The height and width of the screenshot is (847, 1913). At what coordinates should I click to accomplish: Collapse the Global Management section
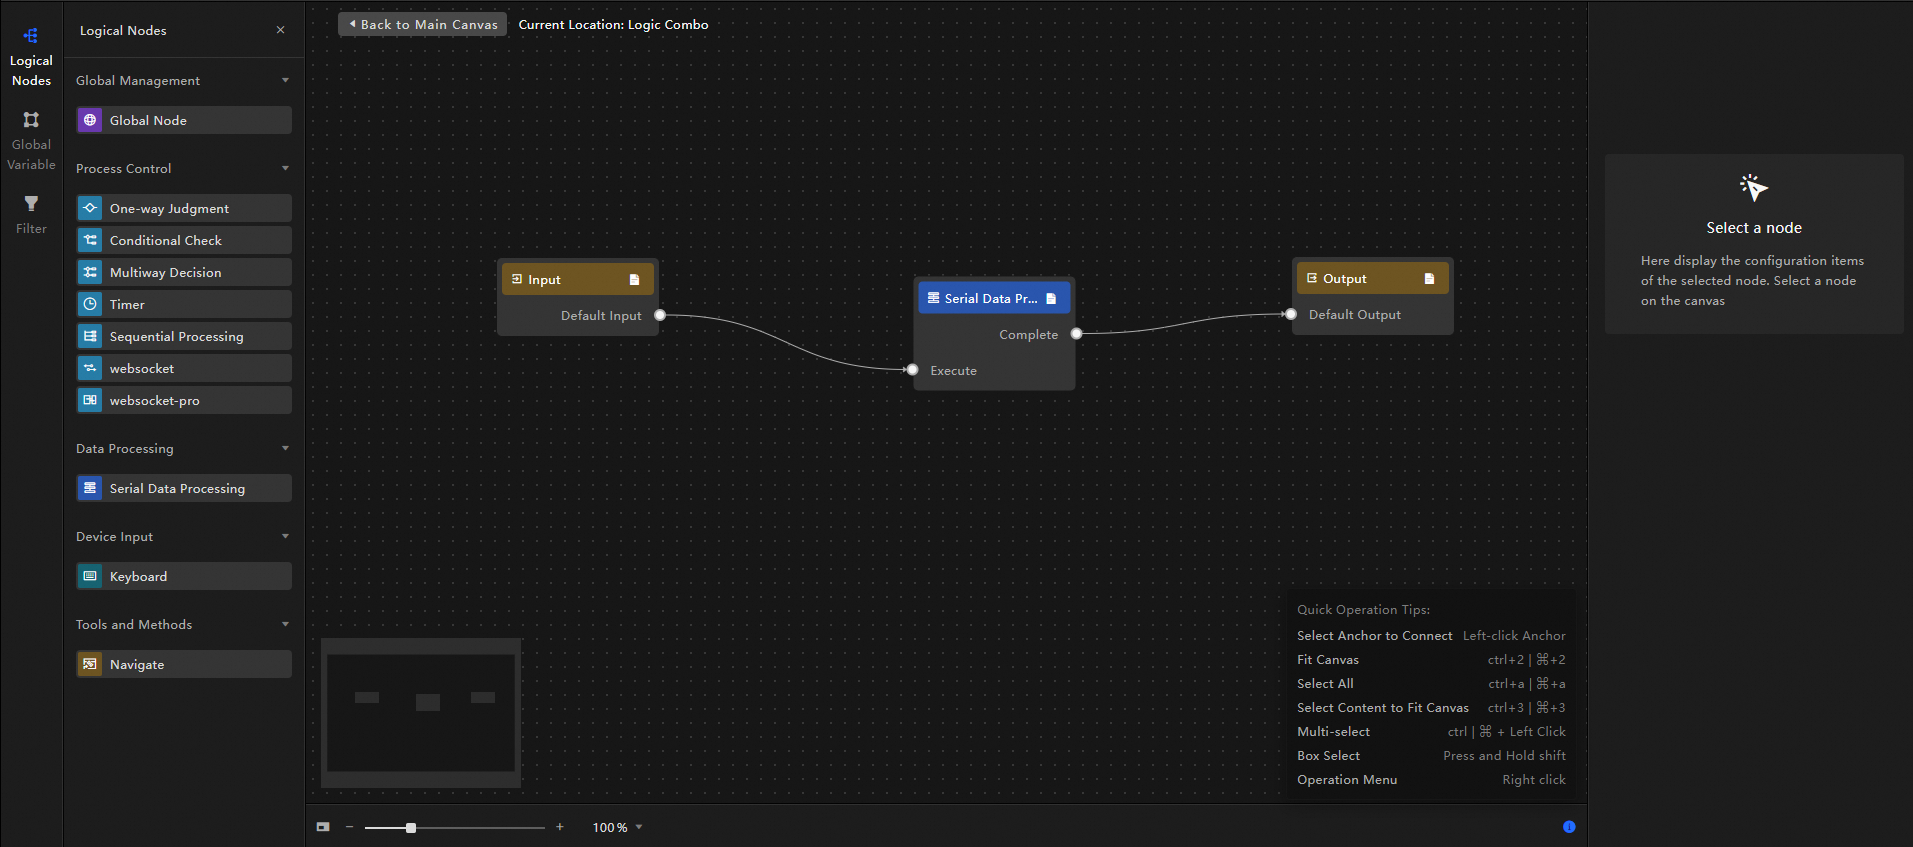pos(285,80)
